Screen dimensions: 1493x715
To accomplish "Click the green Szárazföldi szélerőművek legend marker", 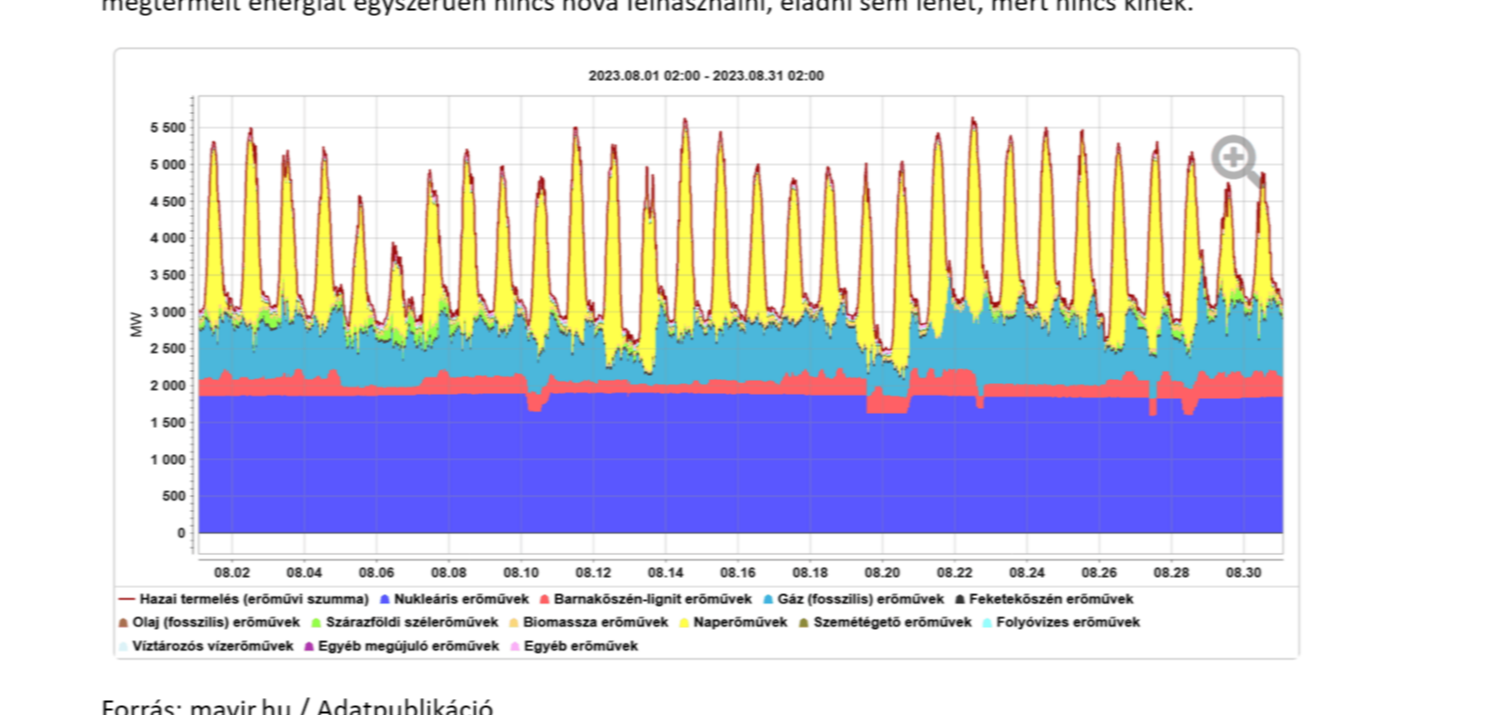I will click(316, 623).
